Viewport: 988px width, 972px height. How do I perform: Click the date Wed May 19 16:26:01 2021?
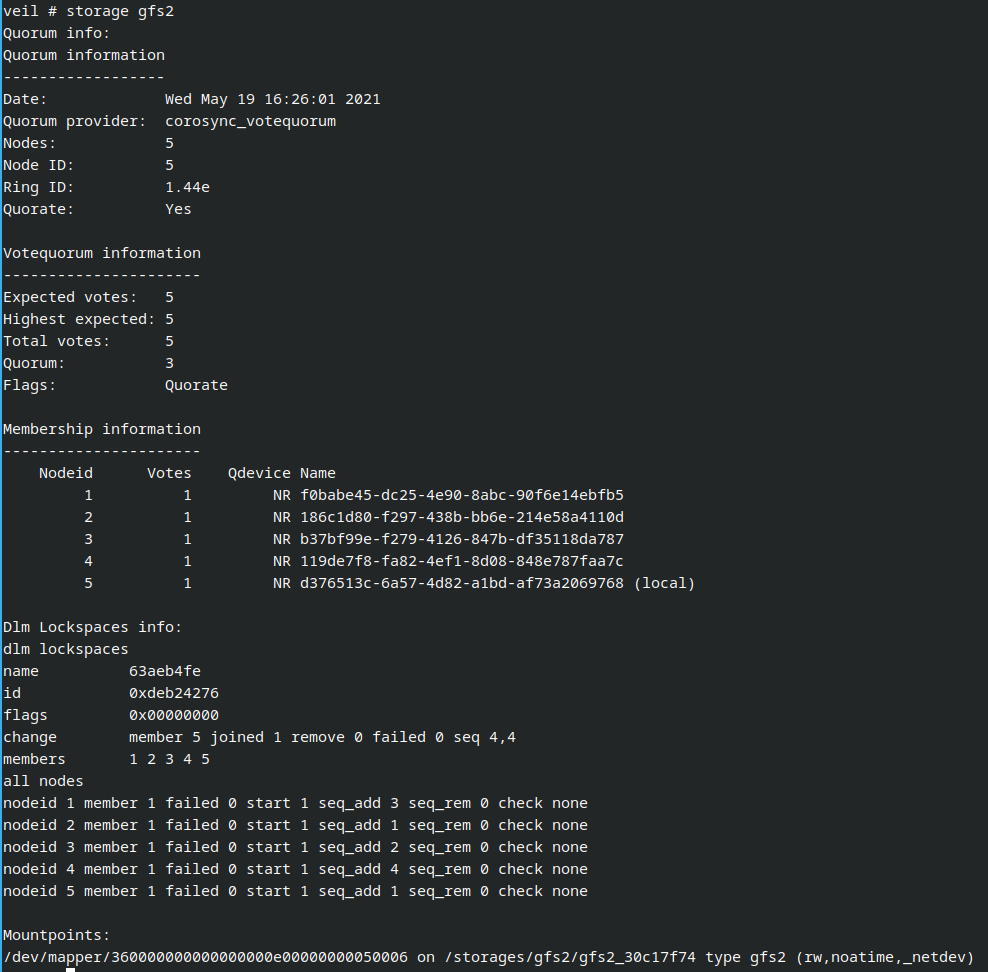[x=273, y=99]
